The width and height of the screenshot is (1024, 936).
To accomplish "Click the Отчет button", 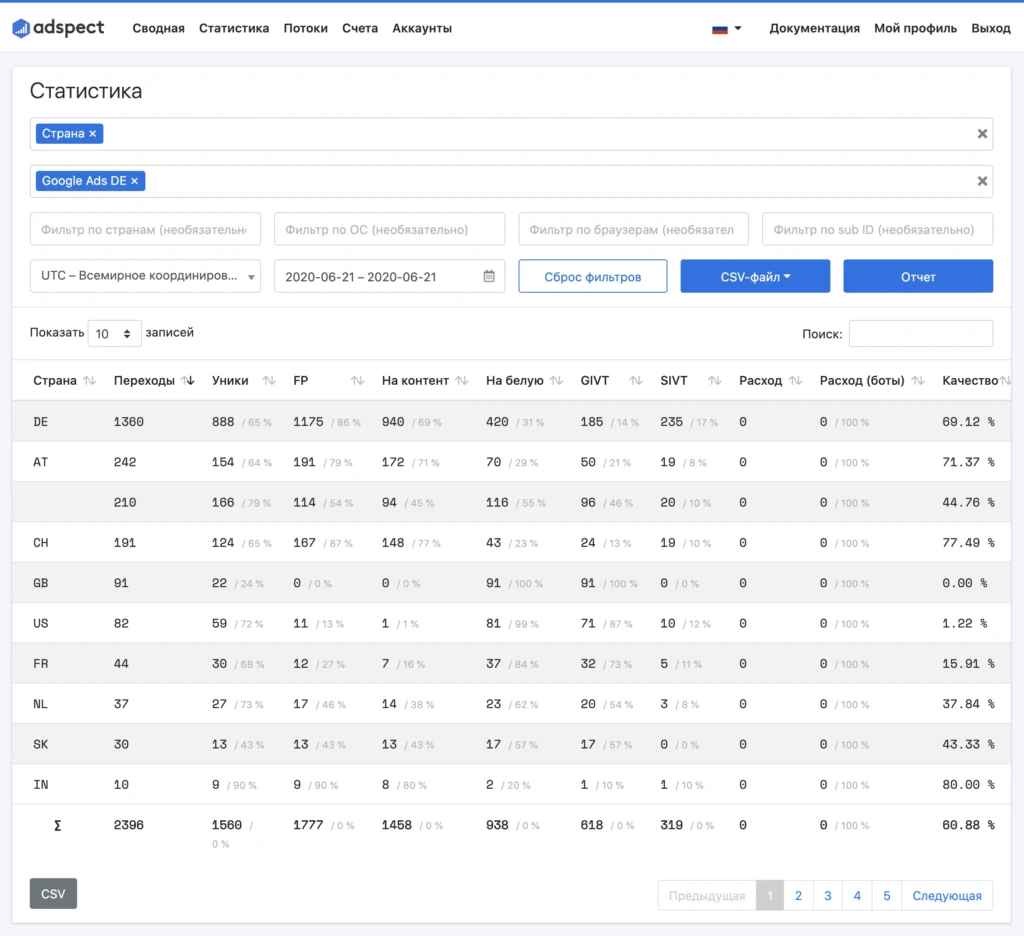I will point(918,276).
